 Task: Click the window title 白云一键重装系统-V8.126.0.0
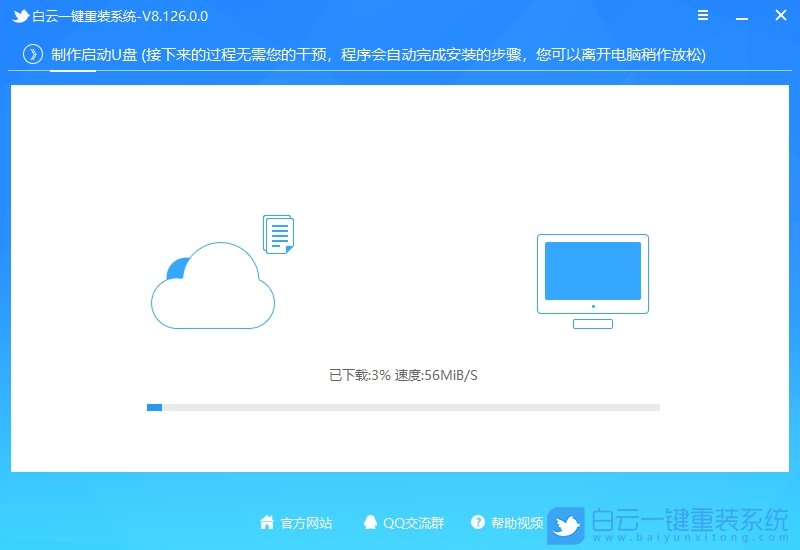click(120, 16)
